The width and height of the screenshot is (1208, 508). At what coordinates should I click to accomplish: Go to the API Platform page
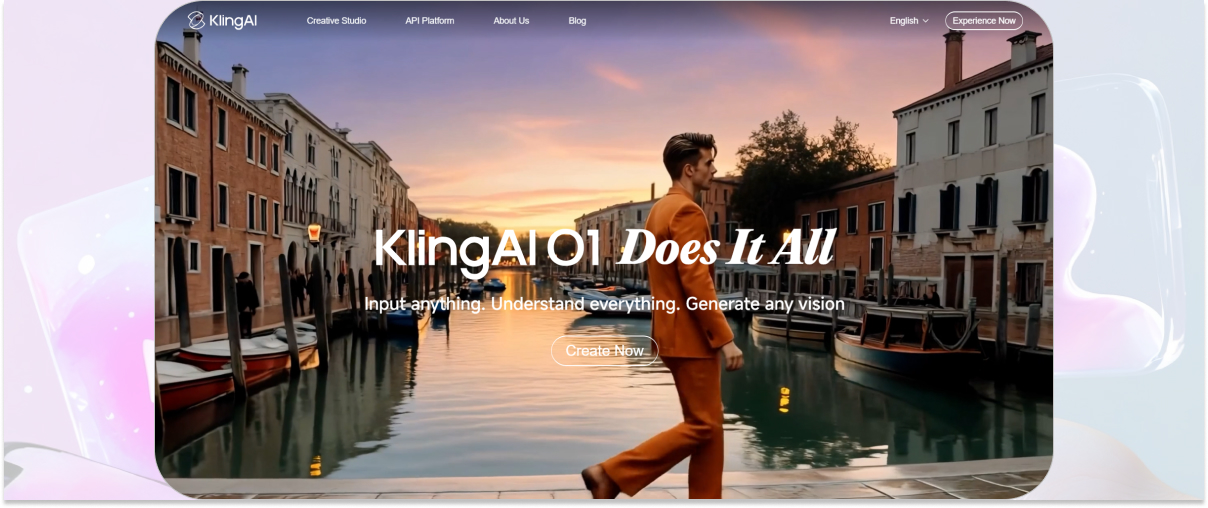click(x=430, y=21)
